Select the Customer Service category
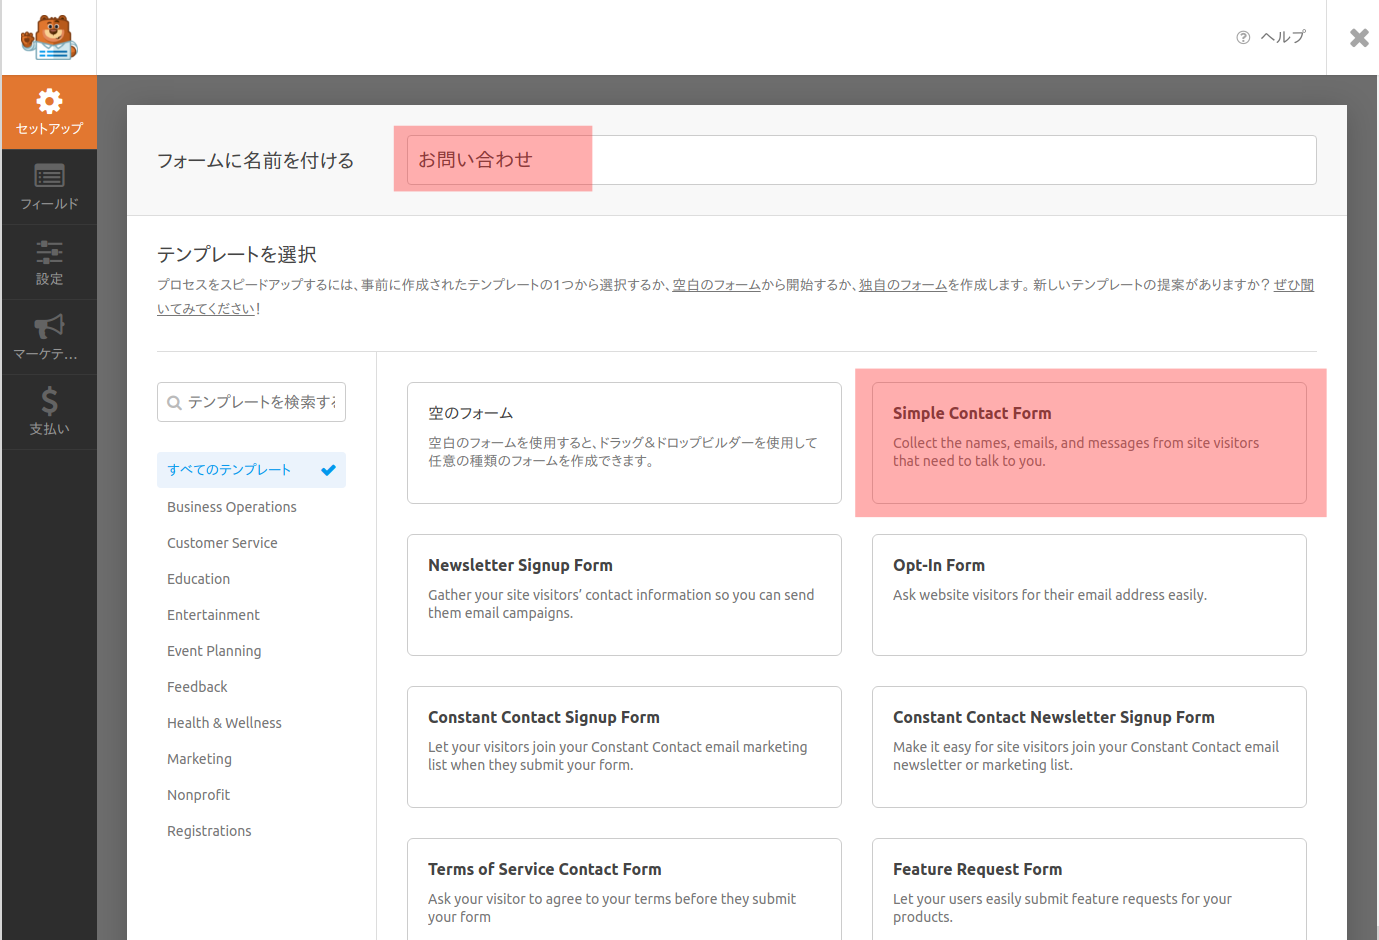This screenshot has width=1379, height=940. point(222,542)
